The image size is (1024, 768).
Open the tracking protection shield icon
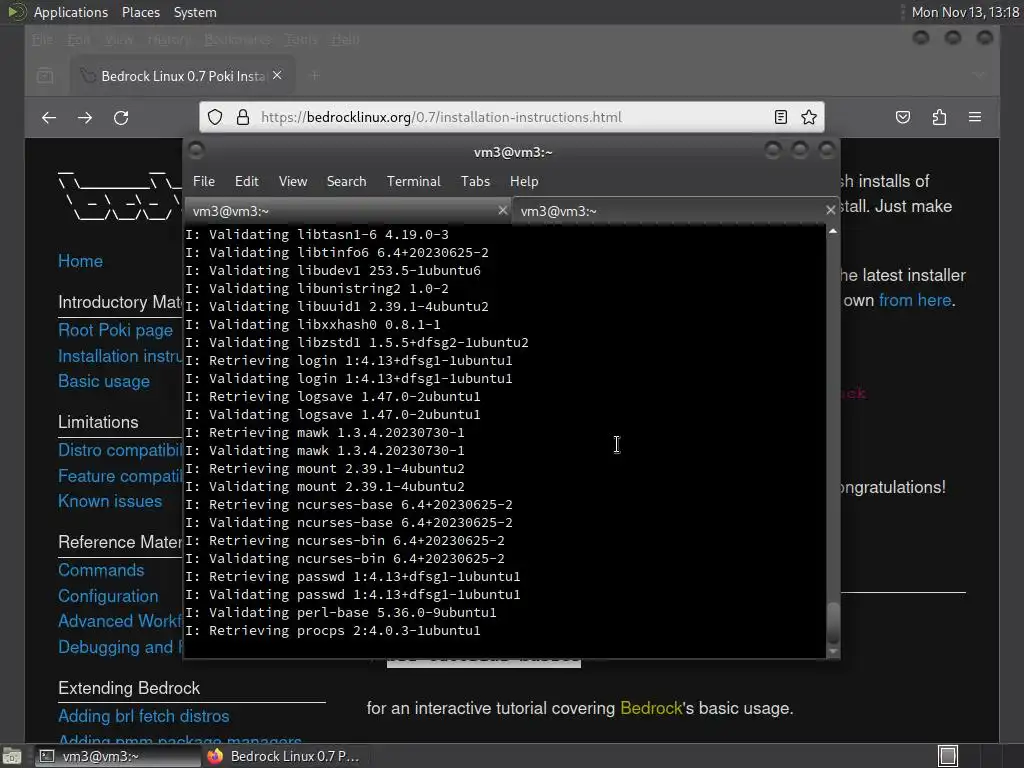215,117
